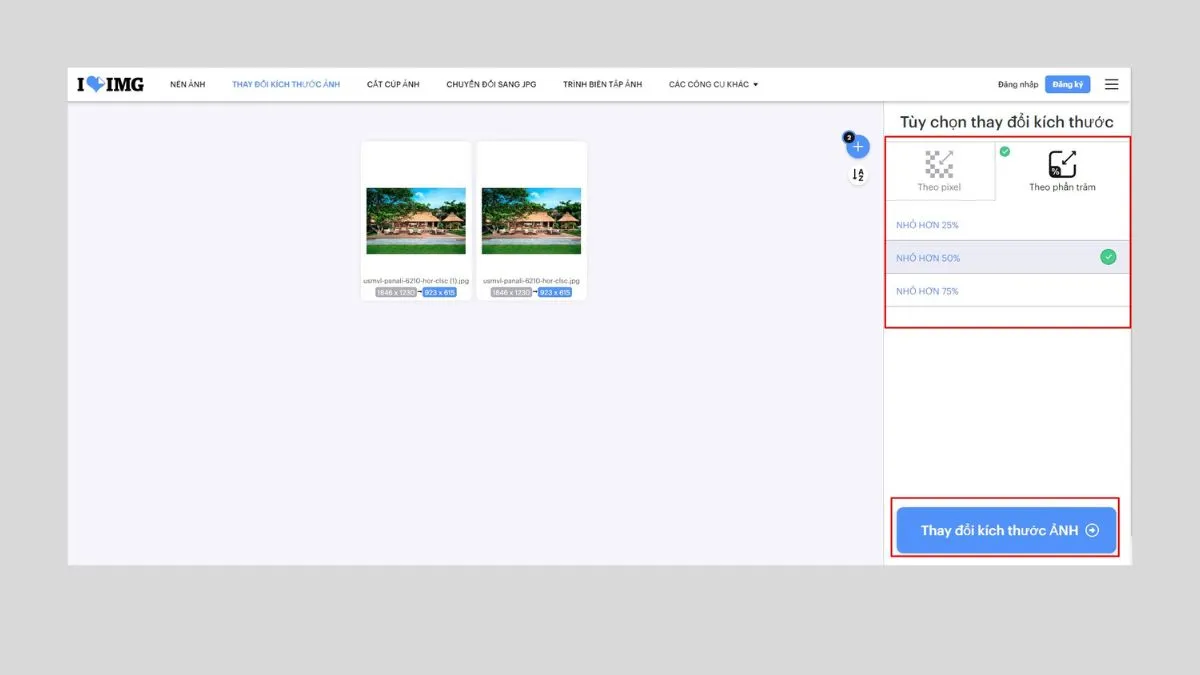Sort images alphabetically with the A-Z icon
This screenshot has width=1200, height=675.
pyautogui.click(x=858, y=175)
